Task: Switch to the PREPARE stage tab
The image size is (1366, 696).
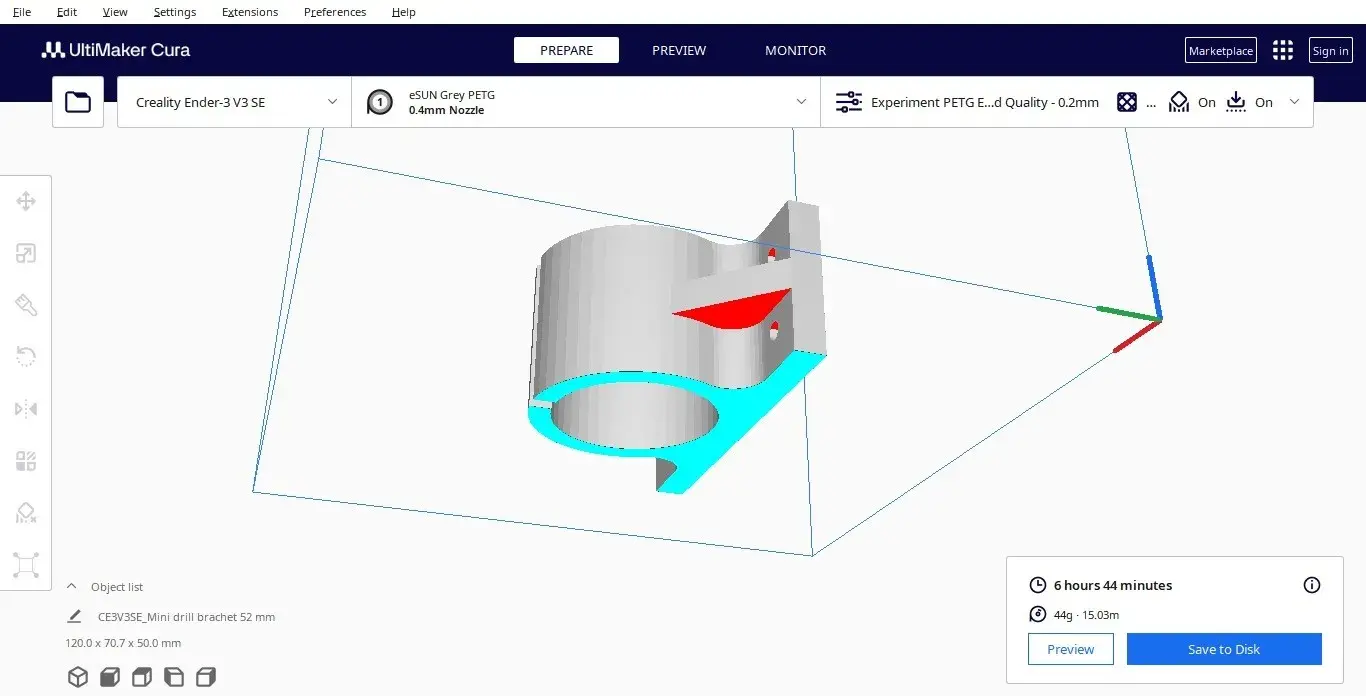Action: pyautogui.click(x=566, y=50)
